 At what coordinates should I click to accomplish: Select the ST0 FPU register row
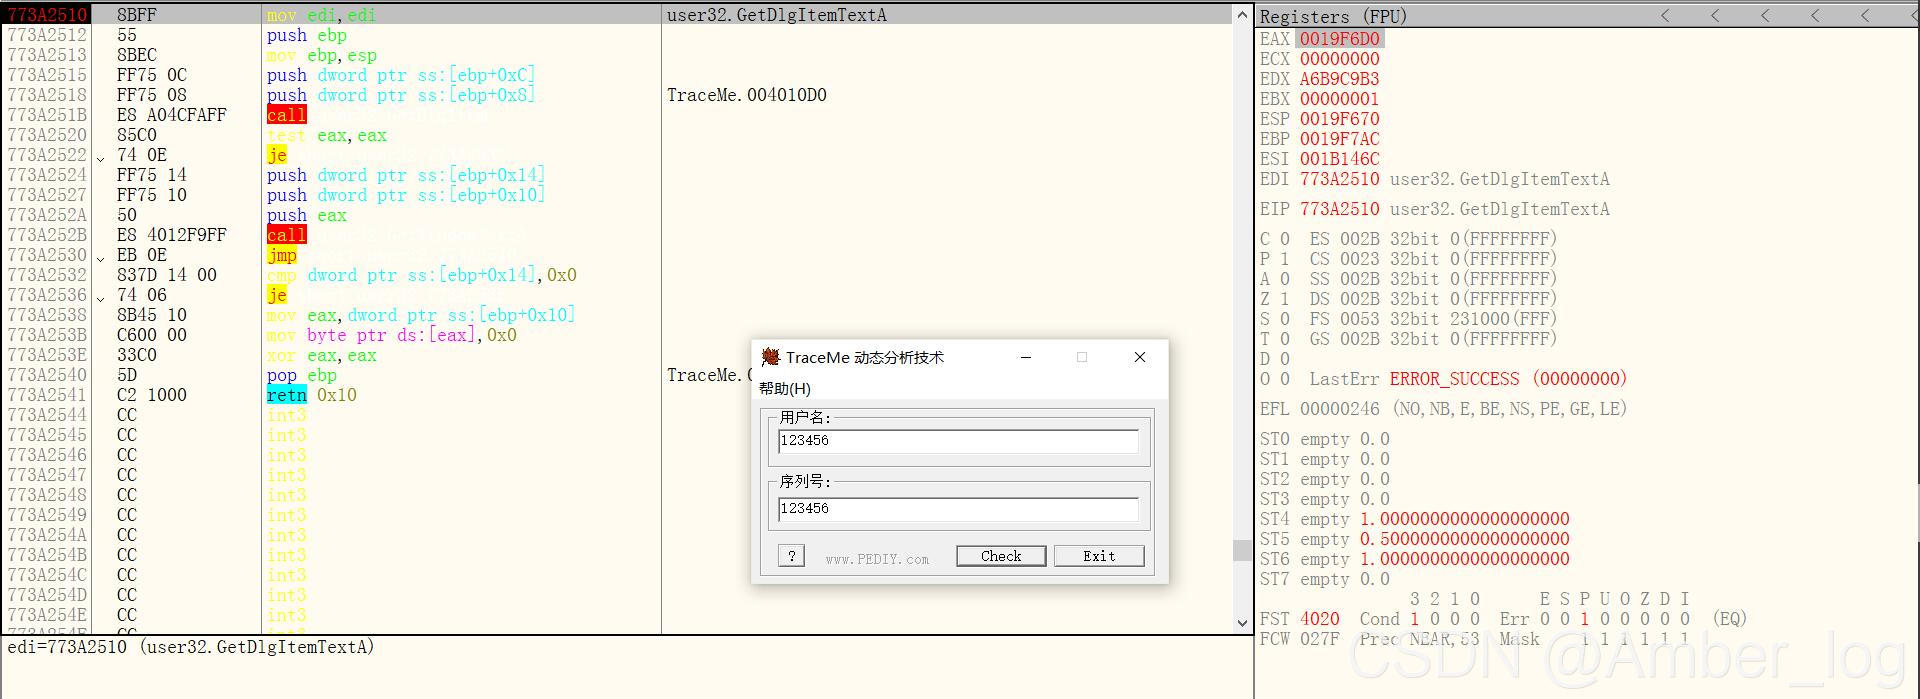pos(1325,439)
